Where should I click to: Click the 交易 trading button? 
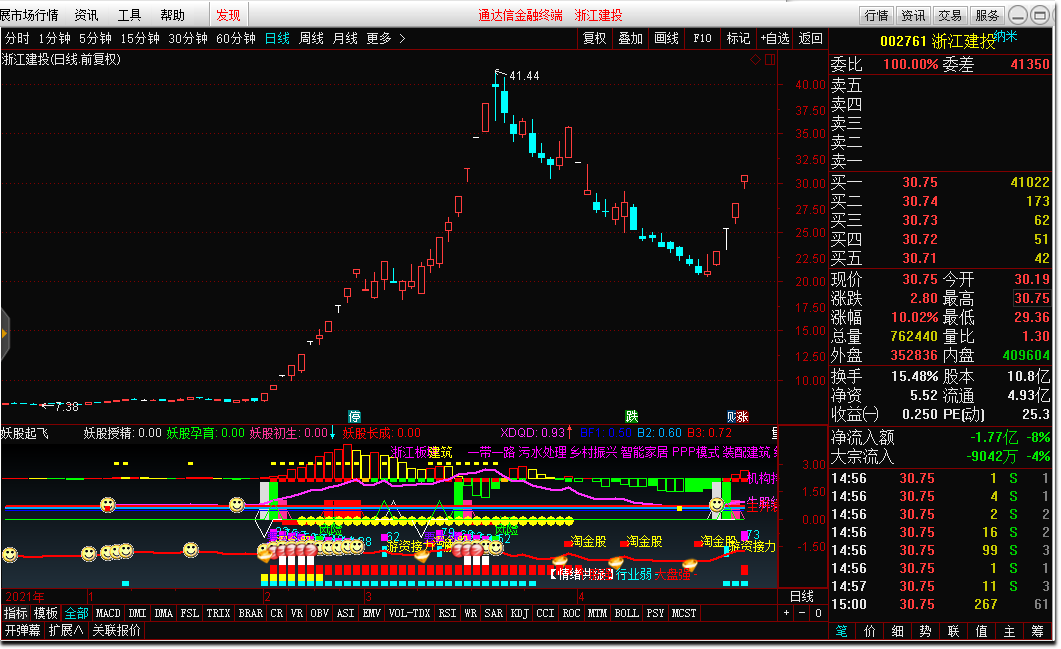(950, 16)
